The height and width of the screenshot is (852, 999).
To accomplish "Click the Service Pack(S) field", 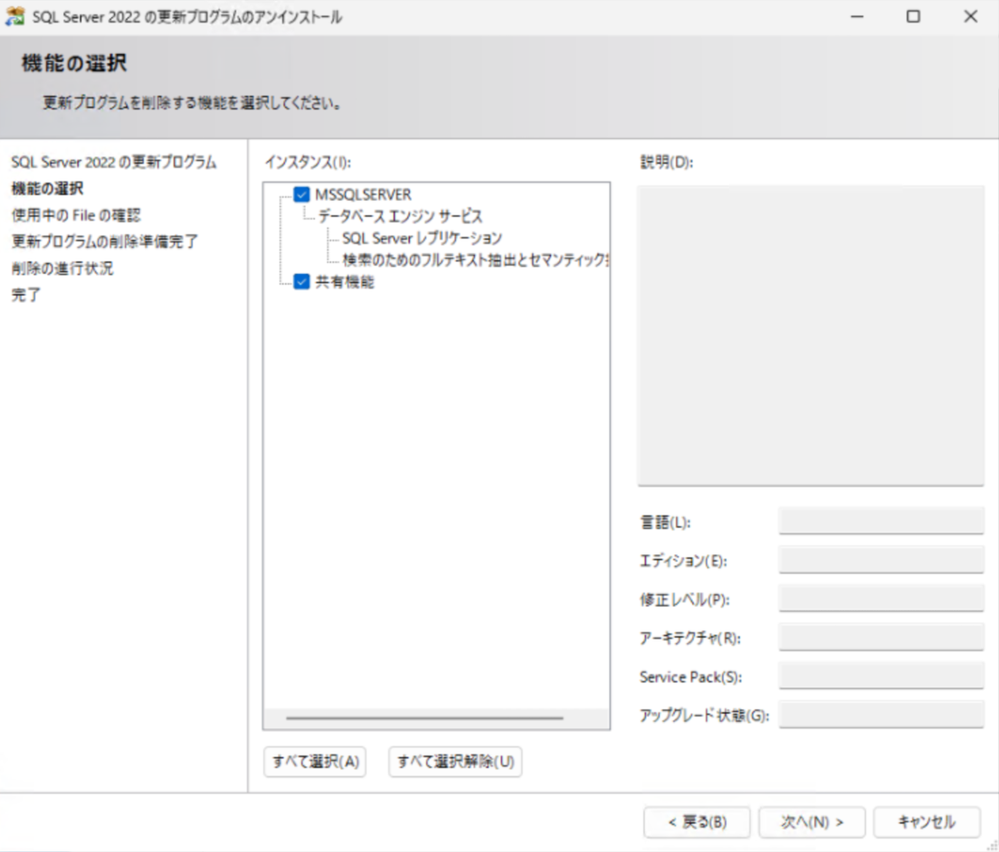I will click(881, 676).
